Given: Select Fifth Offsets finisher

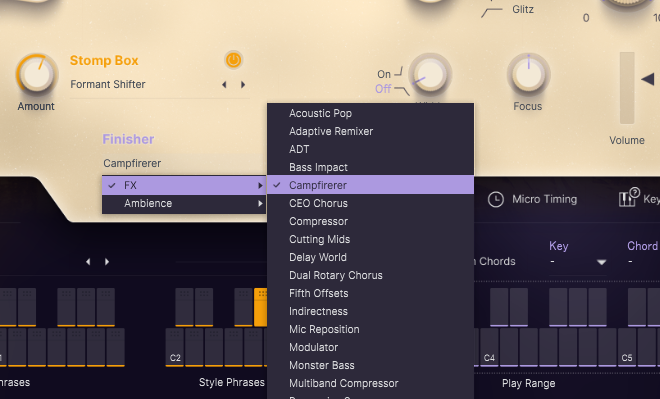Looking at the screenshot, I should [370, 293].
